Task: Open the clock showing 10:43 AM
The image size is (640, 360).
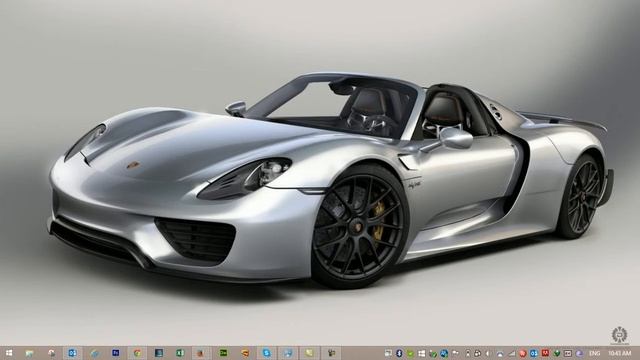Action: tap(620, 353)
